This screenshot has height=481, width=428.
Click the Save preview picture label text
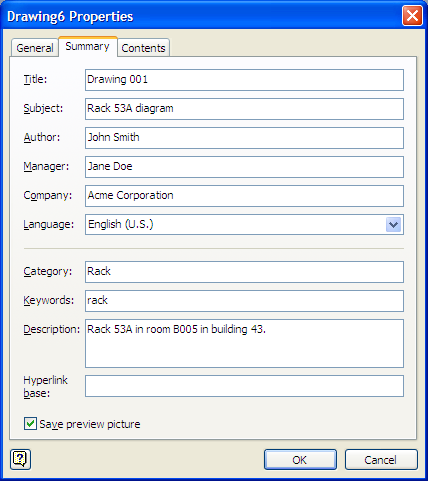coord(90,424)
